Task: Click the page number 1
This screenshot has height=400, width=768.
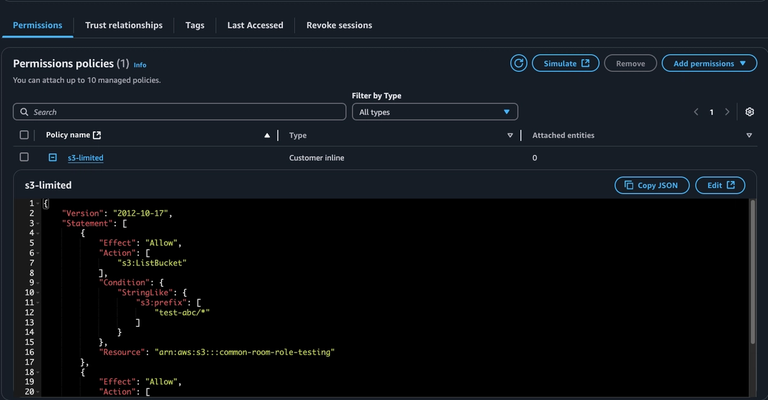Action: coord(712,112)
